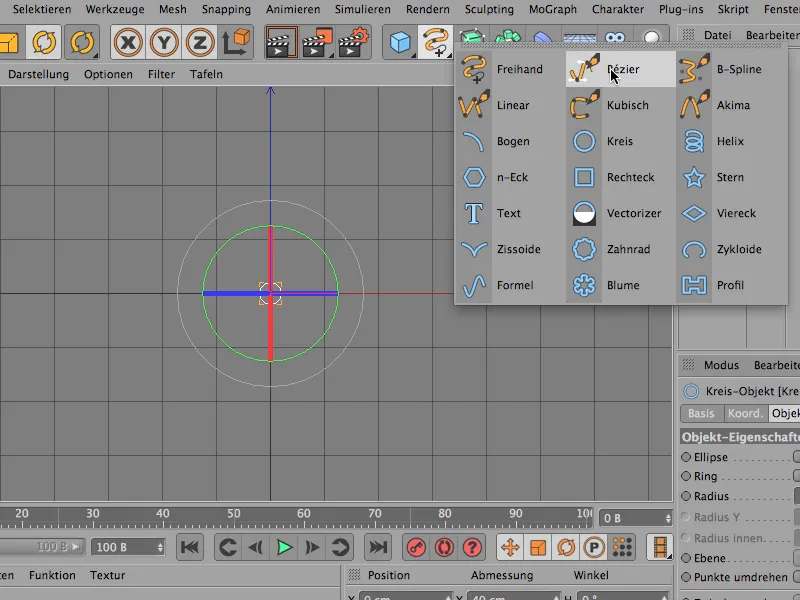Jump to the previous keyframe
Screen dimensions: 800x600
tap(228, 547)
